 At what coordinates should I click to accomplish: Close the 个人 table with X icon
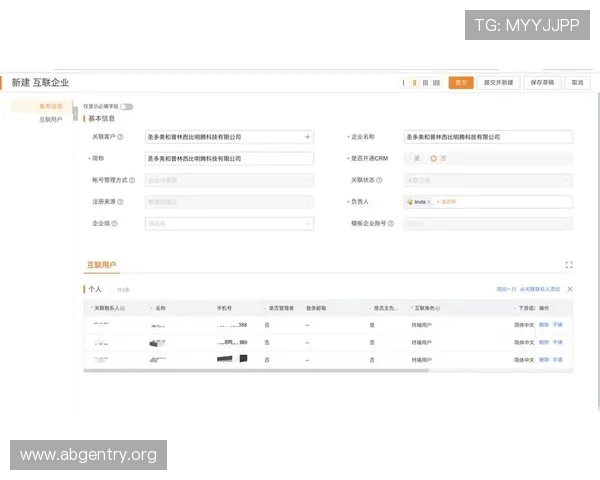coord(570,289)
